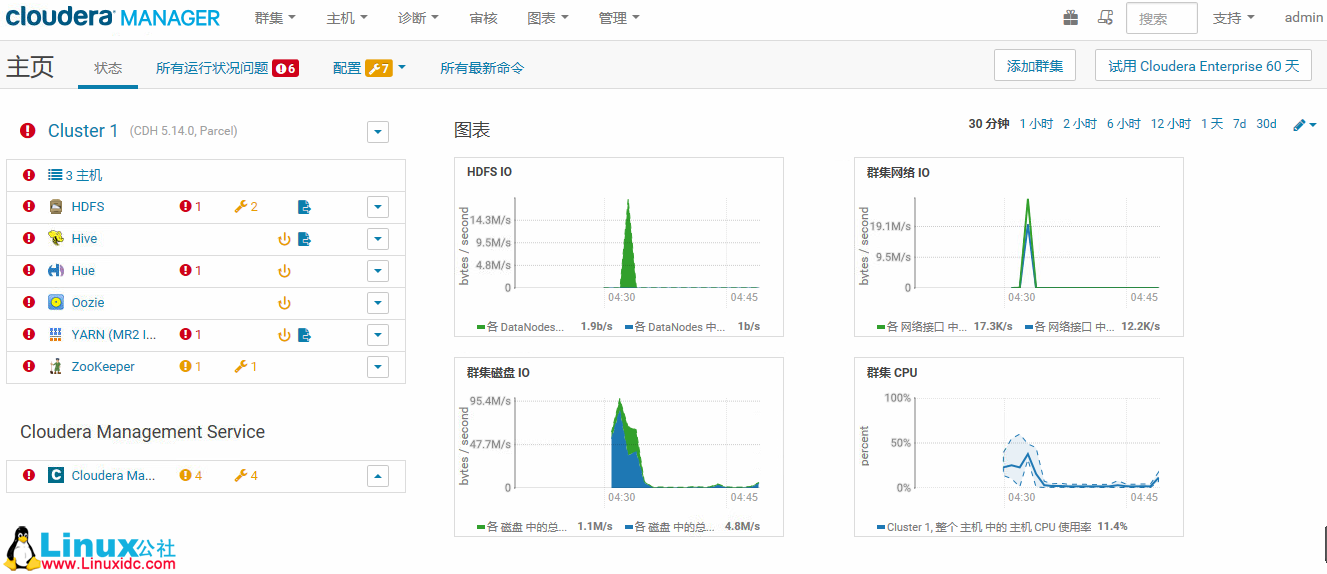The width and height of the screenshot is (1327, 574).
Task: Click the hosts list icon next to 3 主机
Action: 56,175
